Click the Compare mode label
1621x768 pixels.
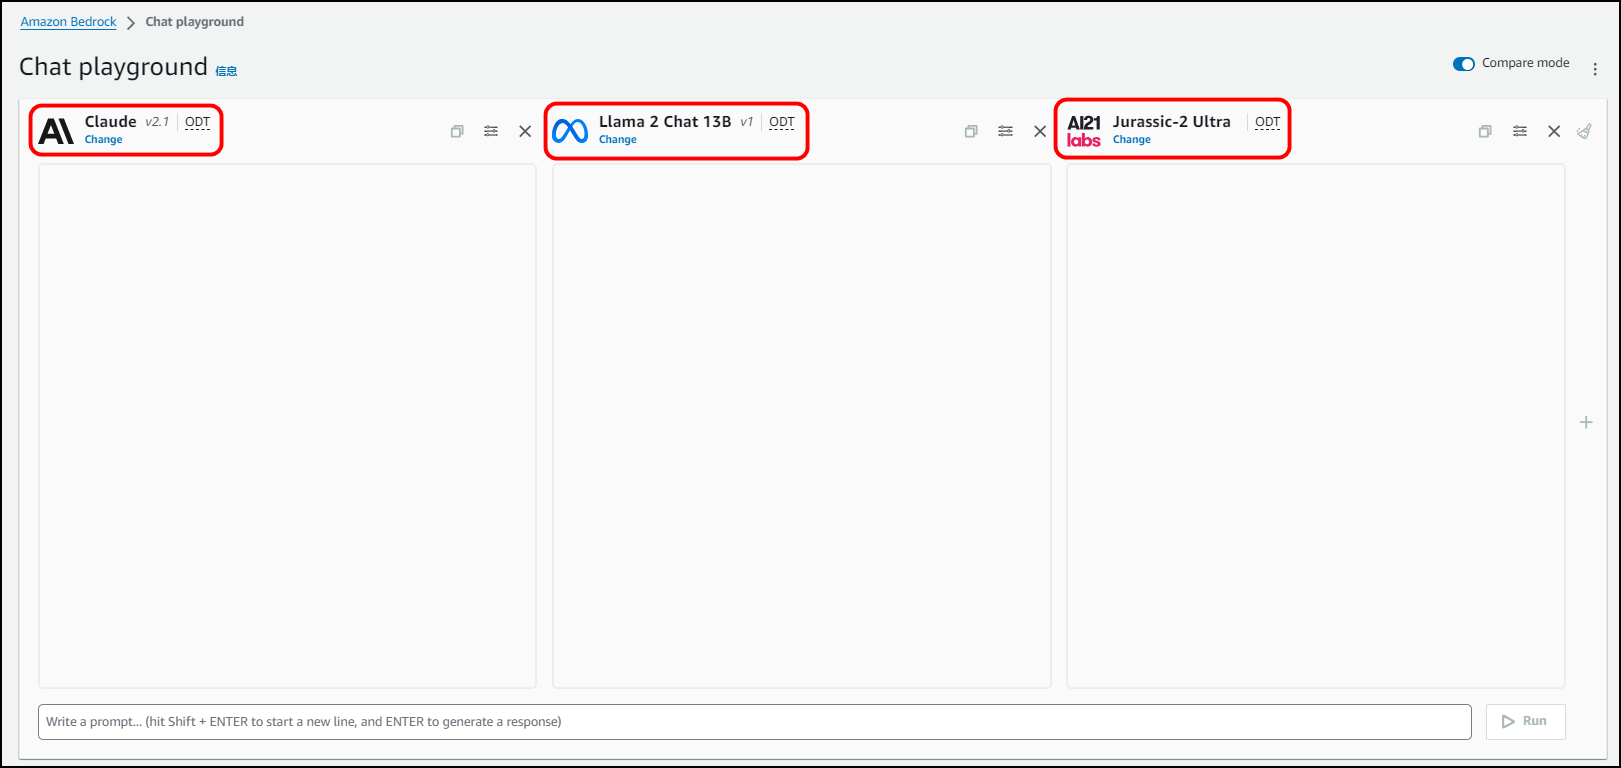(1526, 63)
